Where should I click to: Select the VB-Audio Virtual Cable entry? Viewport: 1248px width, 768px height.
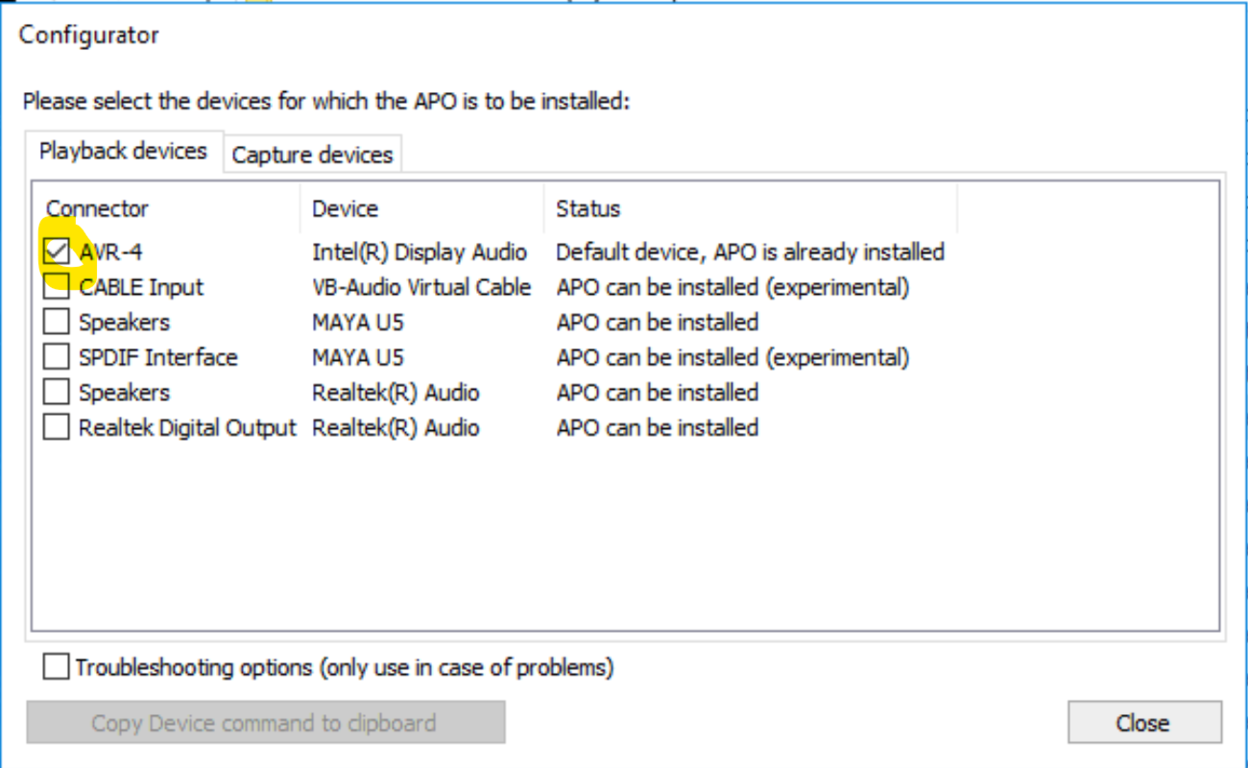coord(421,287)
